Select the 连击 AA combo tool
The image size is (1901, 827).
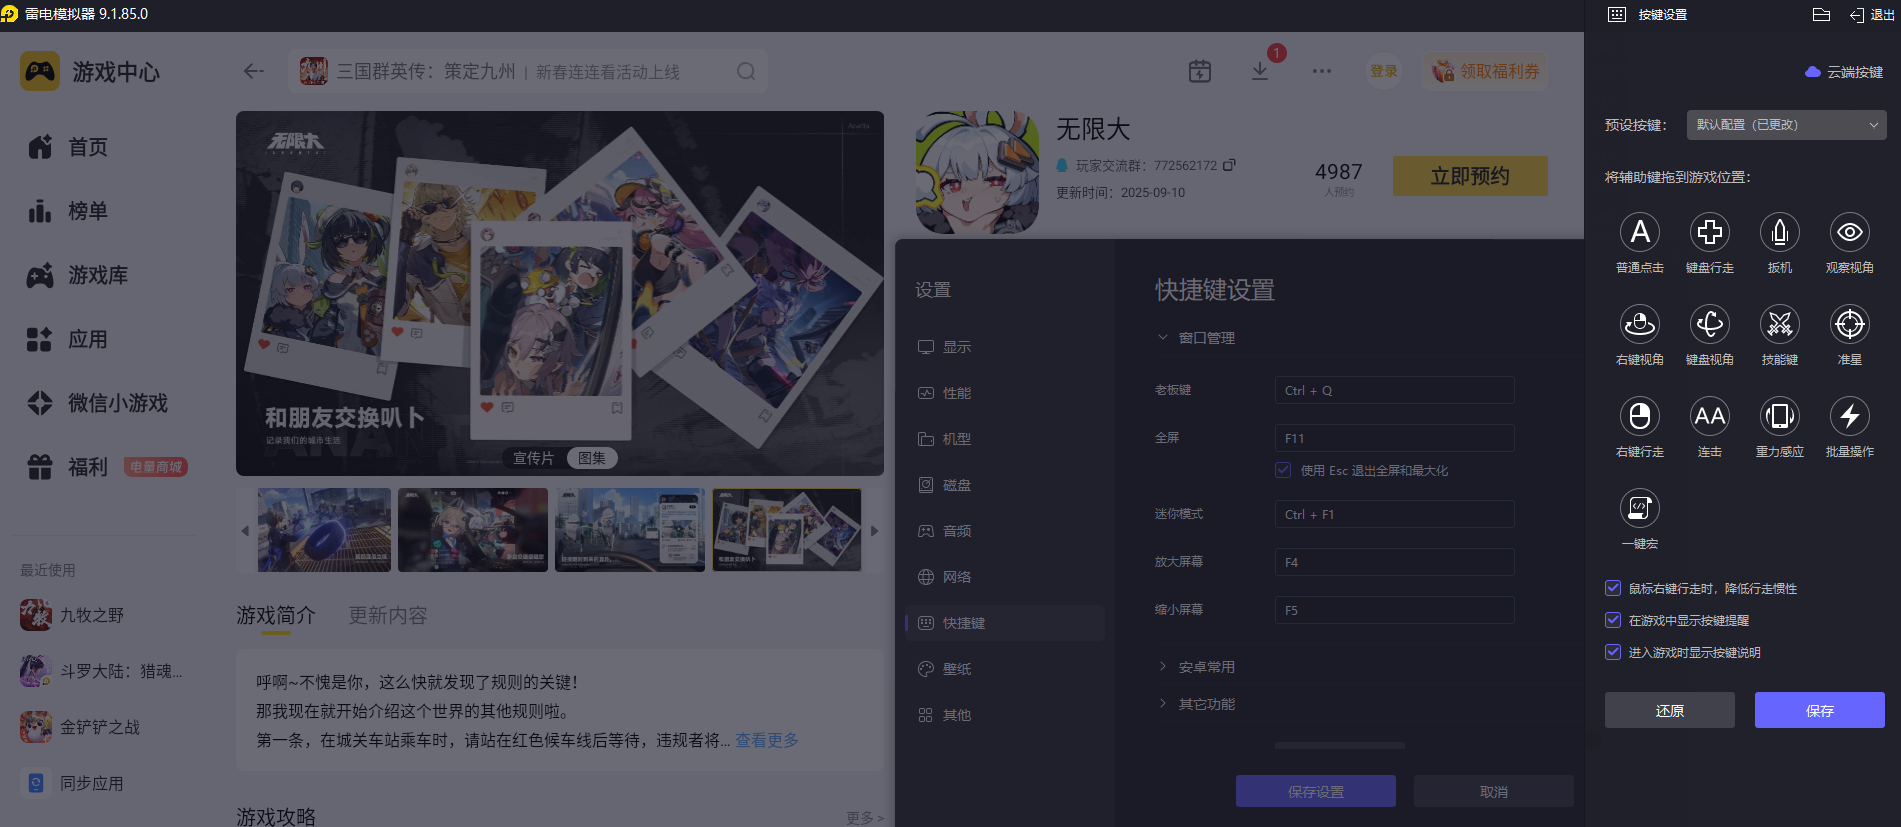tap(1710, 416)
